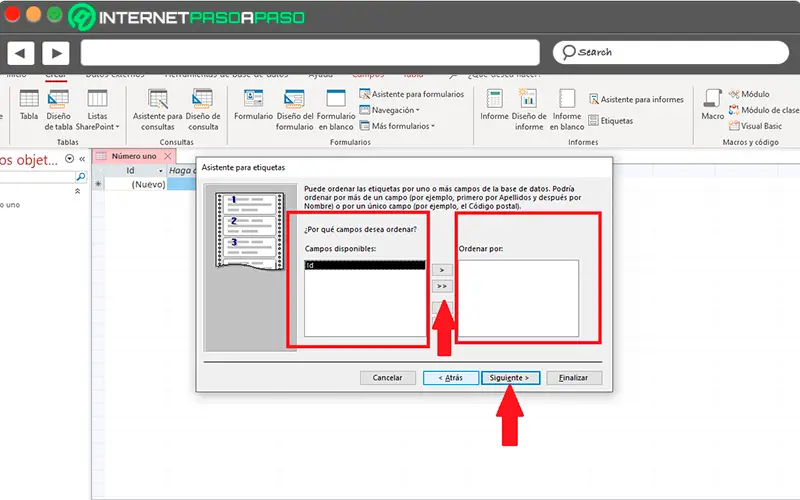
Task: Click Finalizar to finish wizard
Action: pos(574,378)
